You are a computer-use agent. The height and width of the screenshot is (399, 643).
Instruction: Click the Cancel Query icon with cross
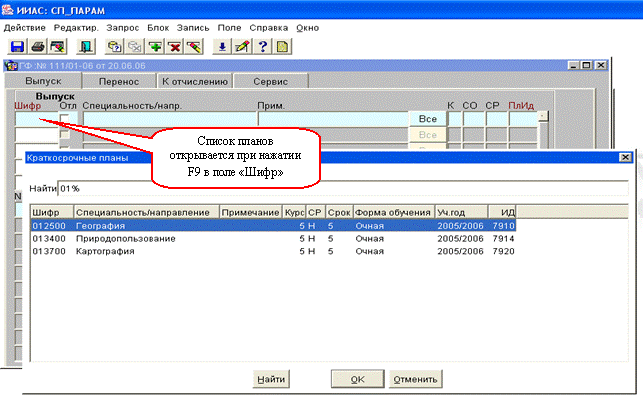click(x=135, y=47)
